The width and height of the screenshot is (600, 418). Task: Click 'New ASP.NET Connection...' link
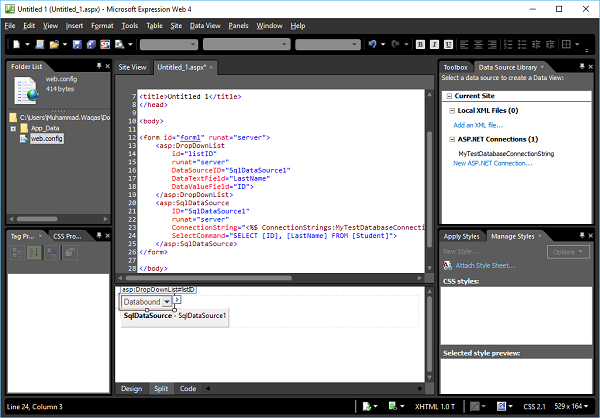pos(493,163)
